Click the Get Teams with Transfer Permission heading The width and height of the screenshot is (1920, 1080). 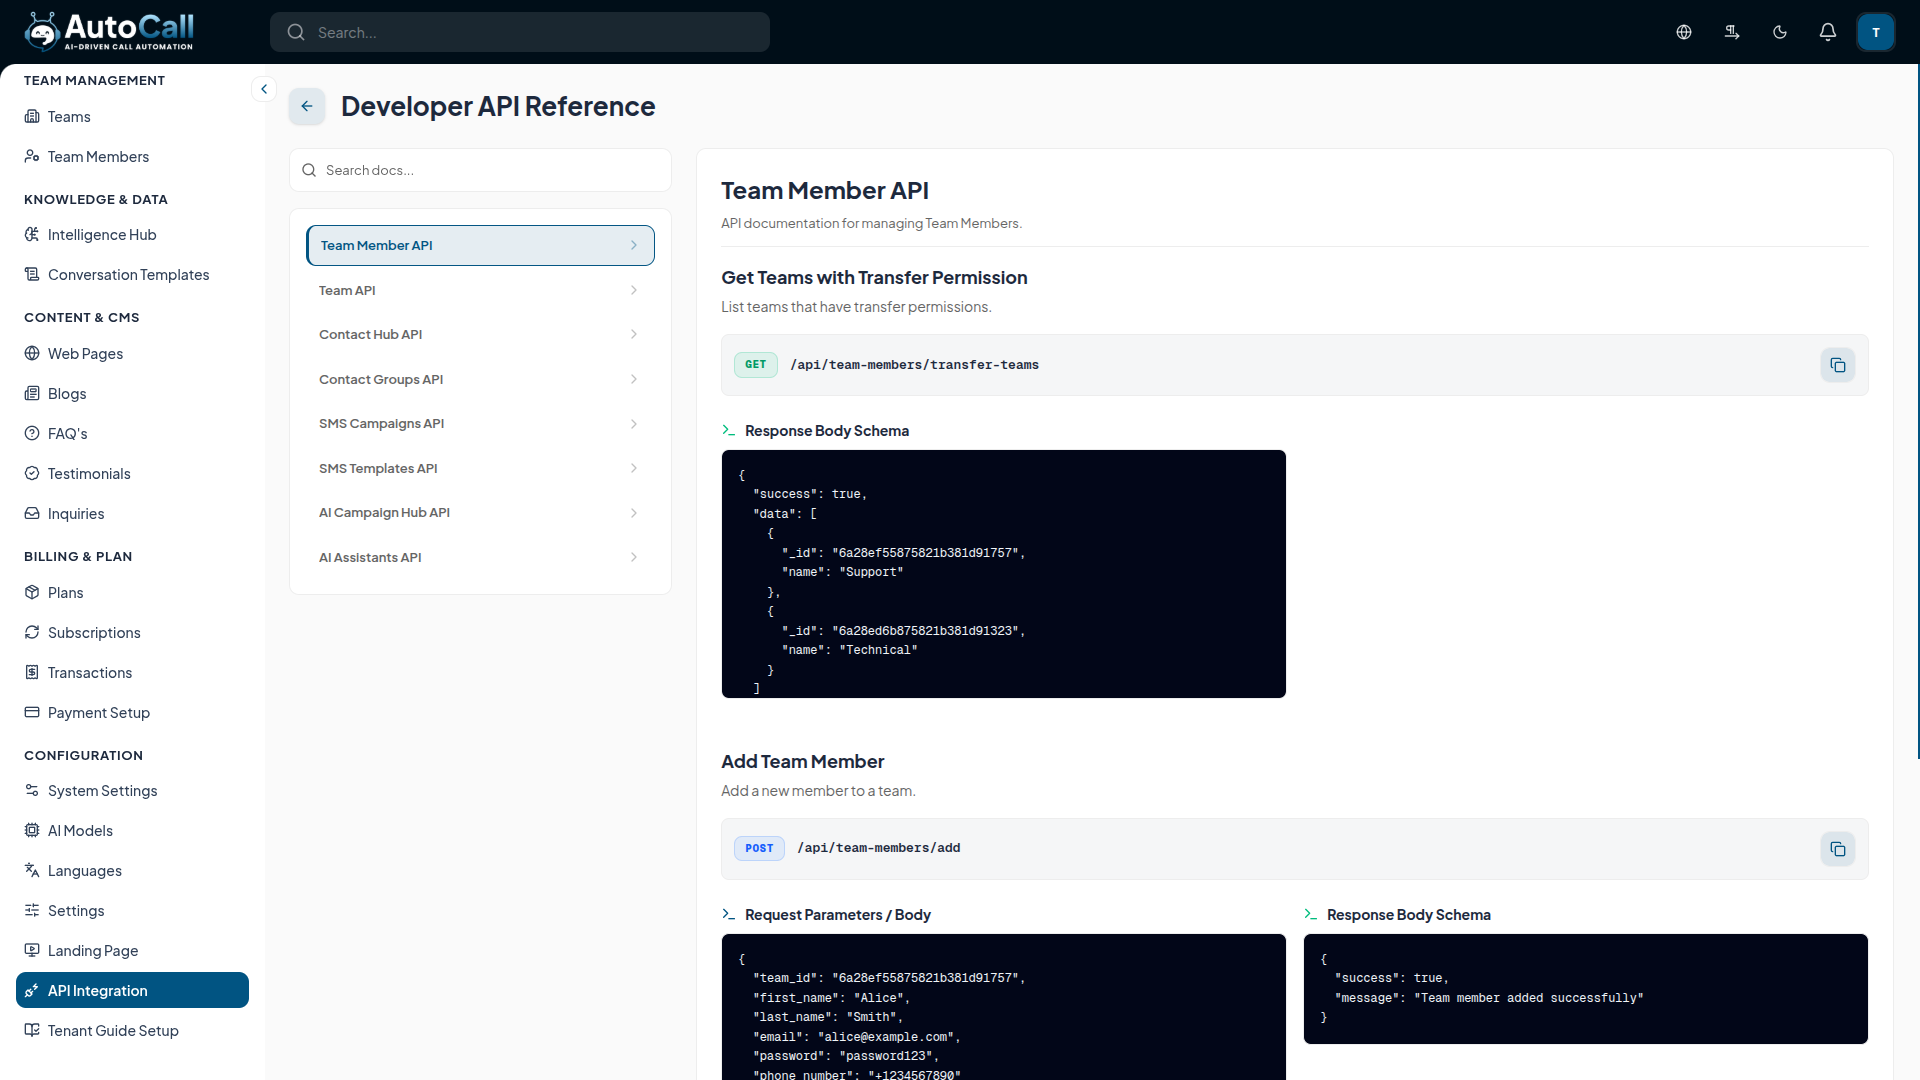click(874, 278)
